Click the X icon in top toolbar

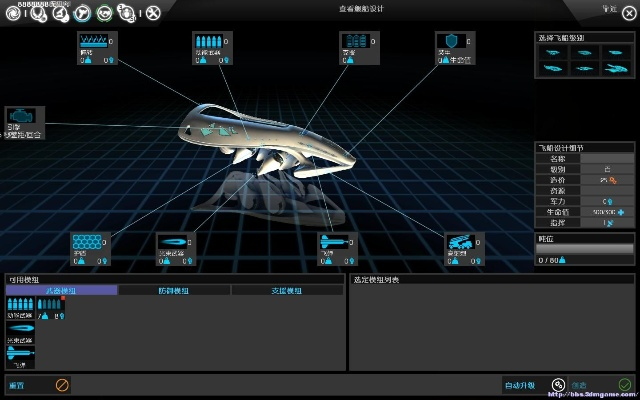pyautogui.click(x=152, y=13)
